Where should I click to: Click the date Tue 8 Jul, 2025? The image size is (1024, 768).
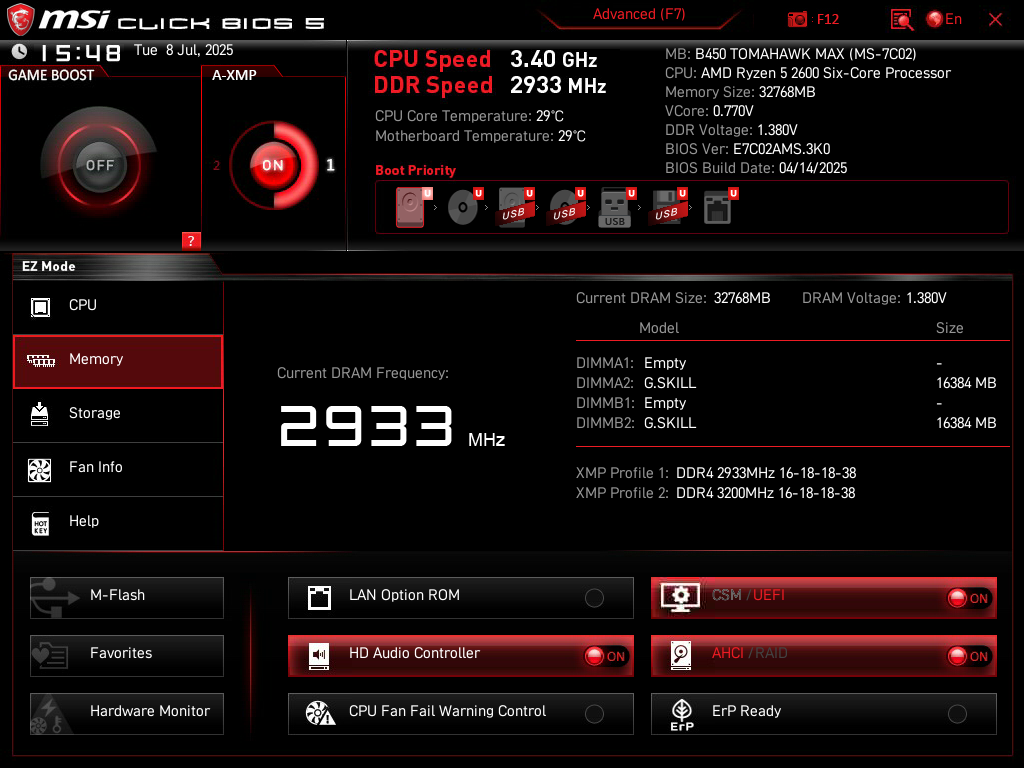(184, 50)
